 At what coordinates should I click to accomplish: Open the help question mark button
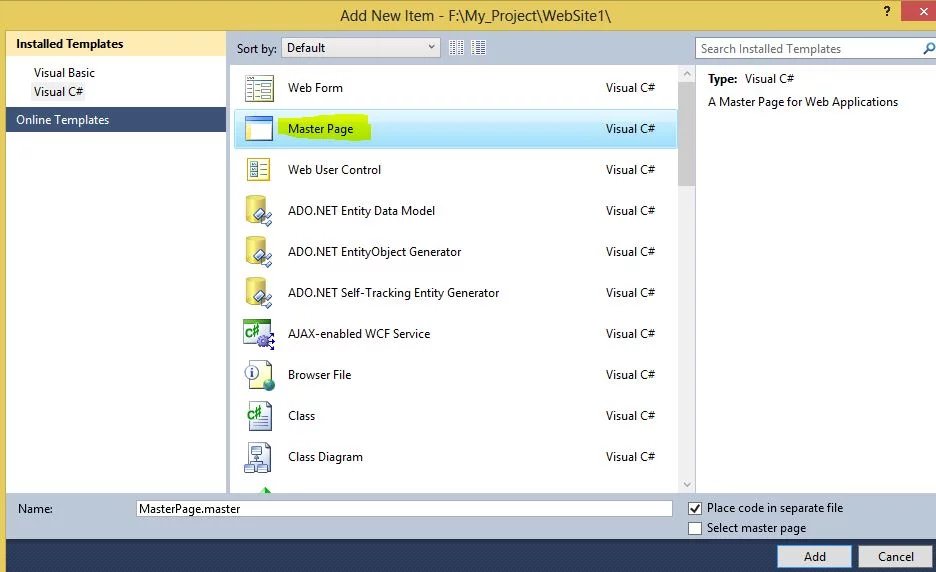coord(887,11)
